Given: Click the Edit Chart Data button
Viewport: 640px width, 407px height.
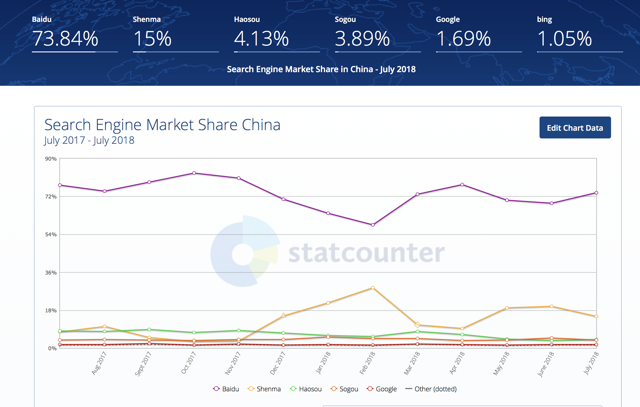Looking at the screenshot, I should (575, 128).
